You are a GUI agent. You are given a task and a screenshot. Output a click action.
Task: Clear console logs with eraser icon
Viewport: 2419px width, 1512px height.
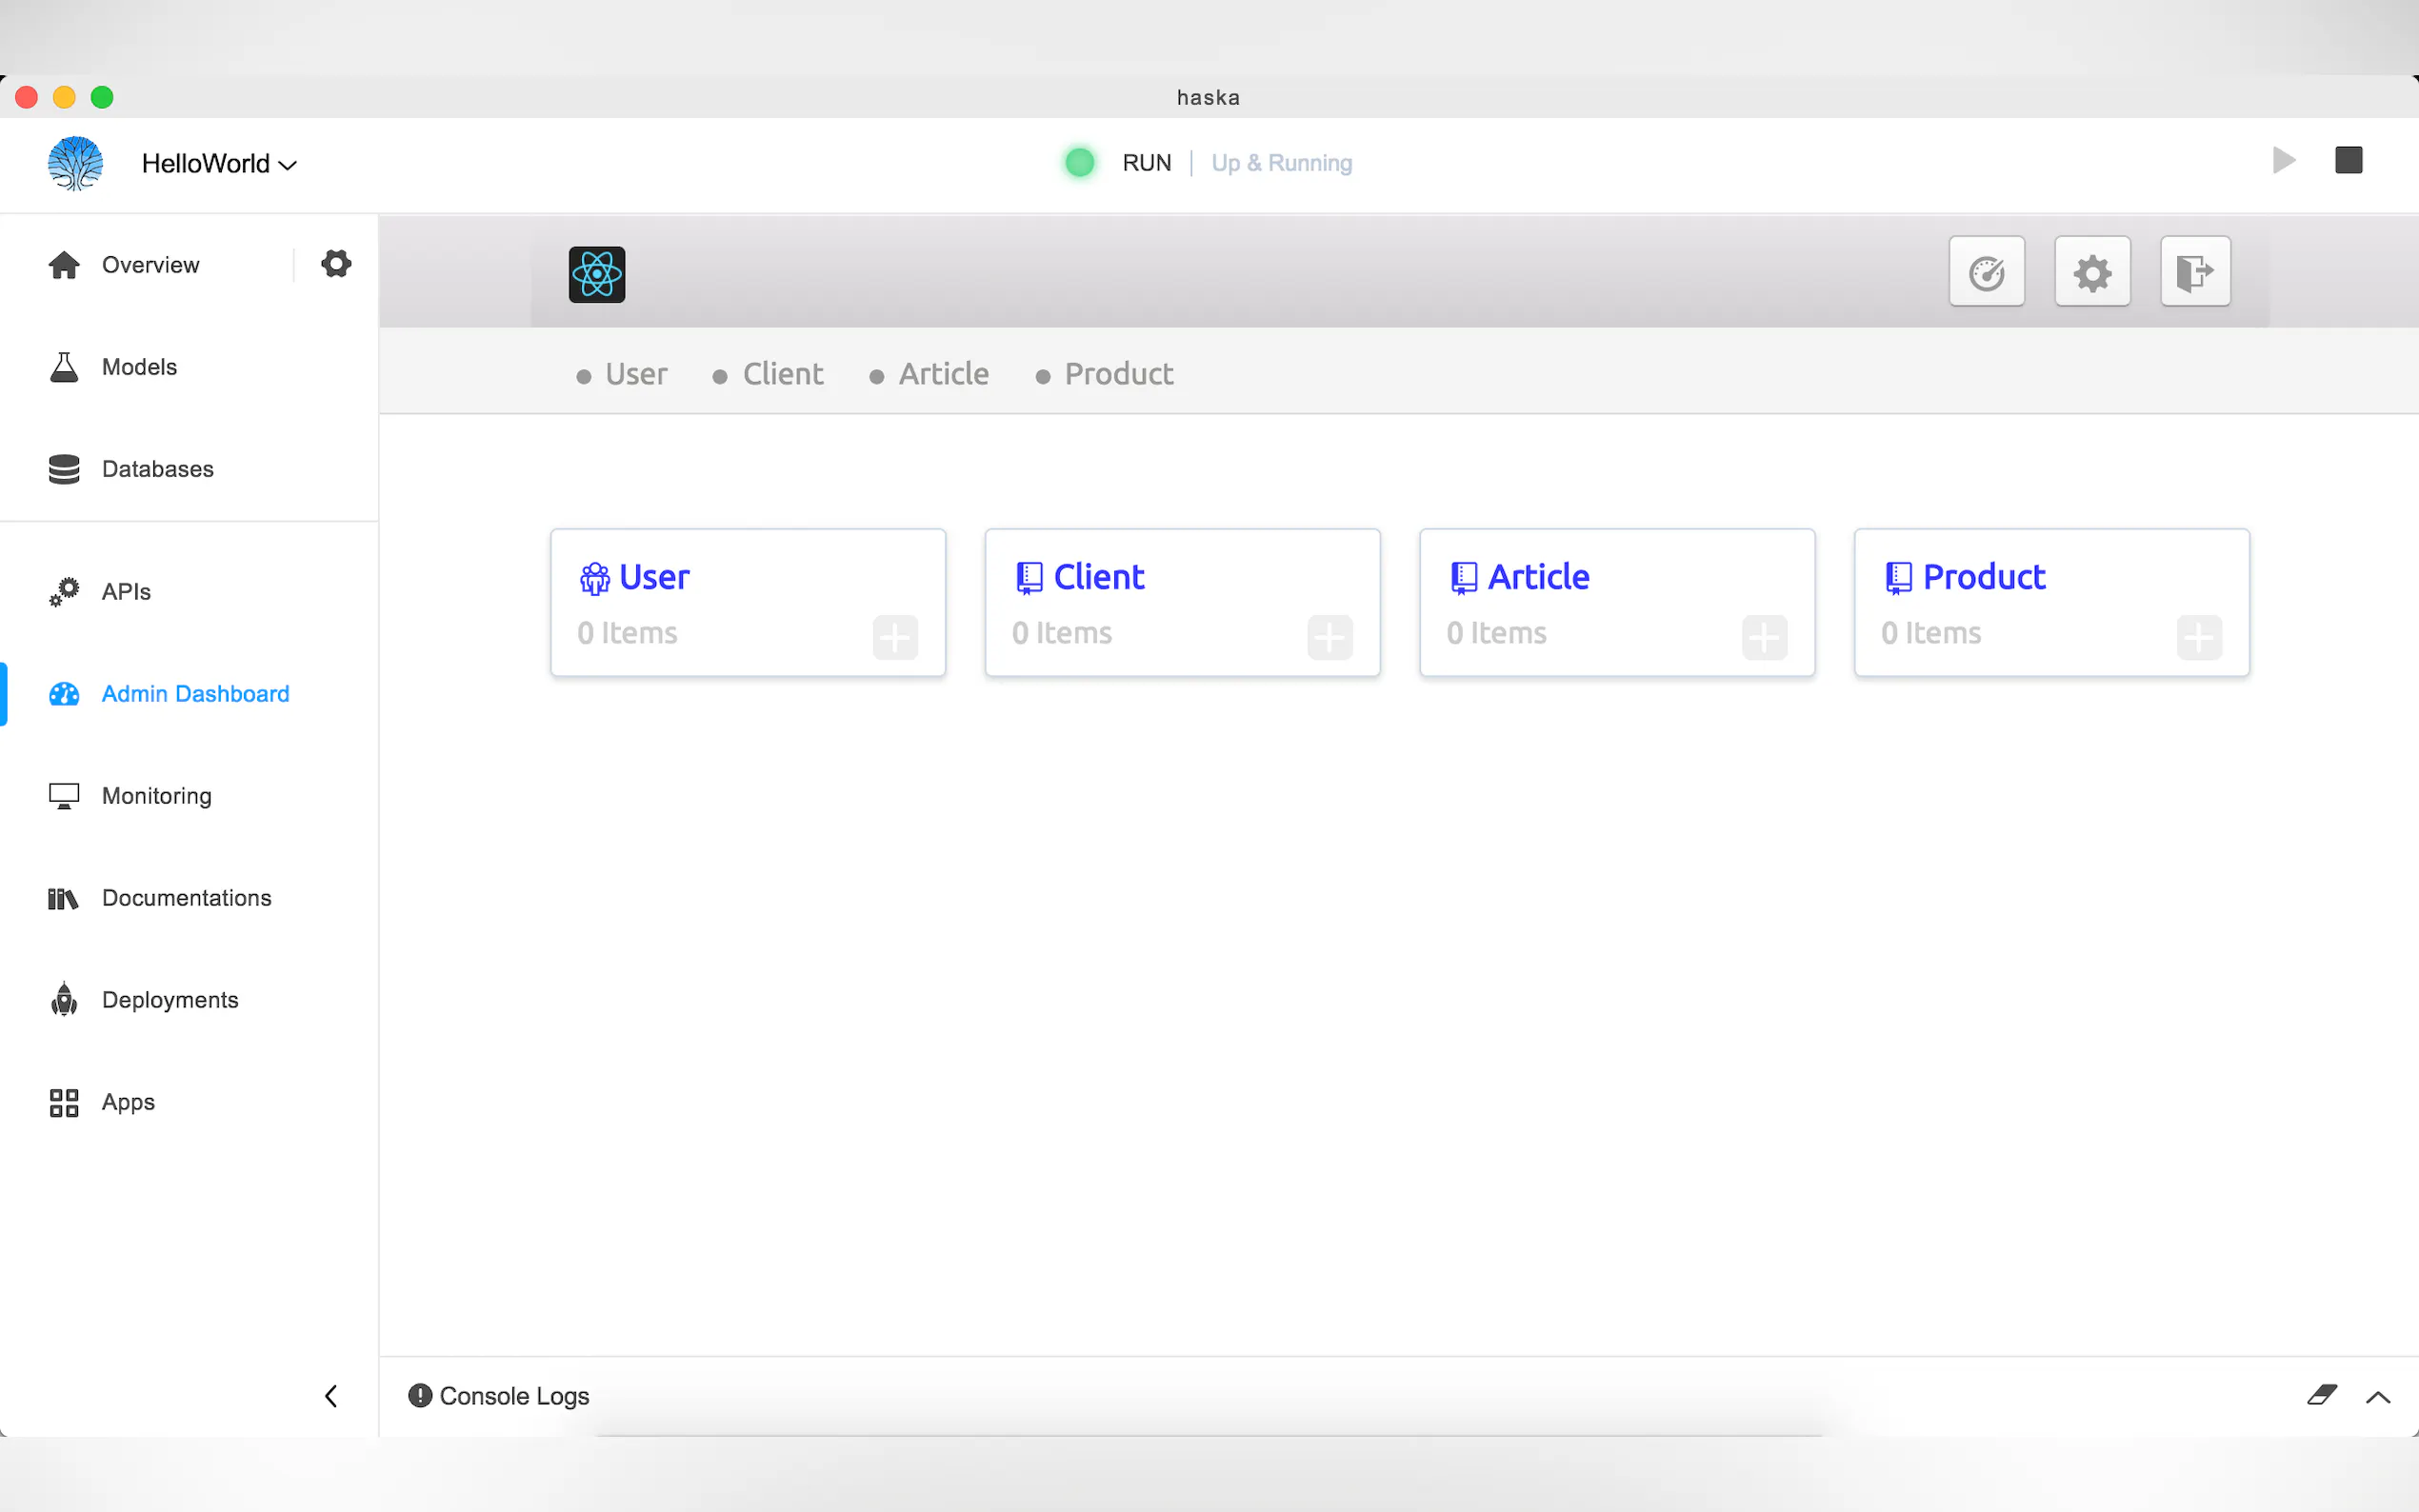2321,1395
